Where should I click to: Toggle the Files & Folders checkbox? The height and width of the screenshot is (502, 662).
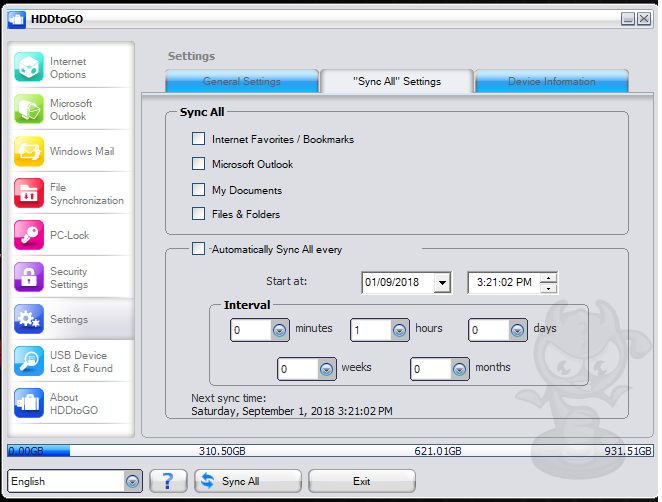pyautogui.click(x=198, y=213)
